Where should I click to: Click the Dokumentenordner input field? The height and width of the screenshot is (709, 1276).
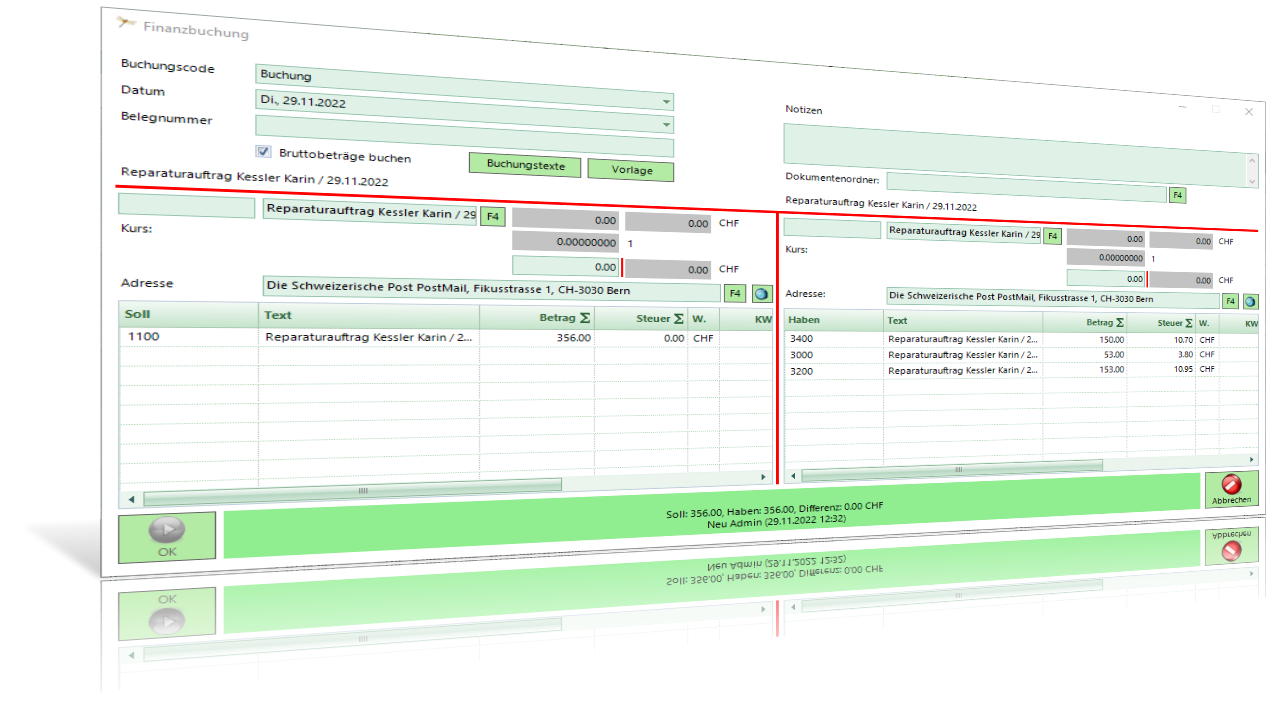[1026, 187]
